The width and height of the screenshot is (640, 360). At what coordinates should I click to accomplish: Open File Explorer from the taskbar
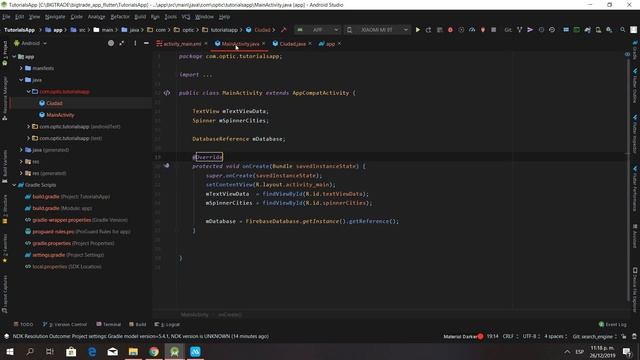click(133, 351)
